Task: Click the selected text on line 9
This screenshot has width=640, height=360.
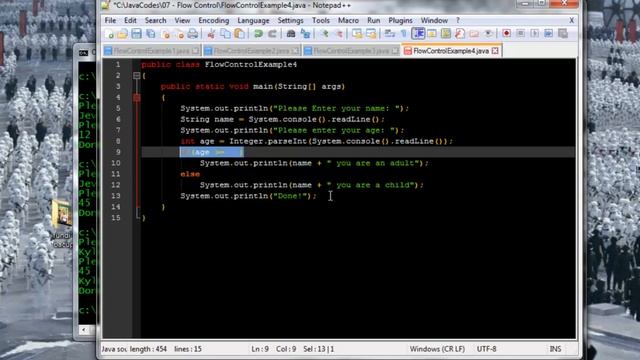Action: pyautogui.click(x=211, y=152)
